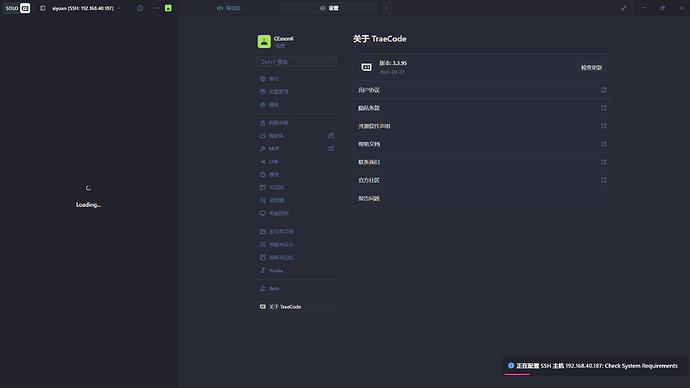Switch to the 编辑器 code tab
690x388 pixels.
(229, 8)
